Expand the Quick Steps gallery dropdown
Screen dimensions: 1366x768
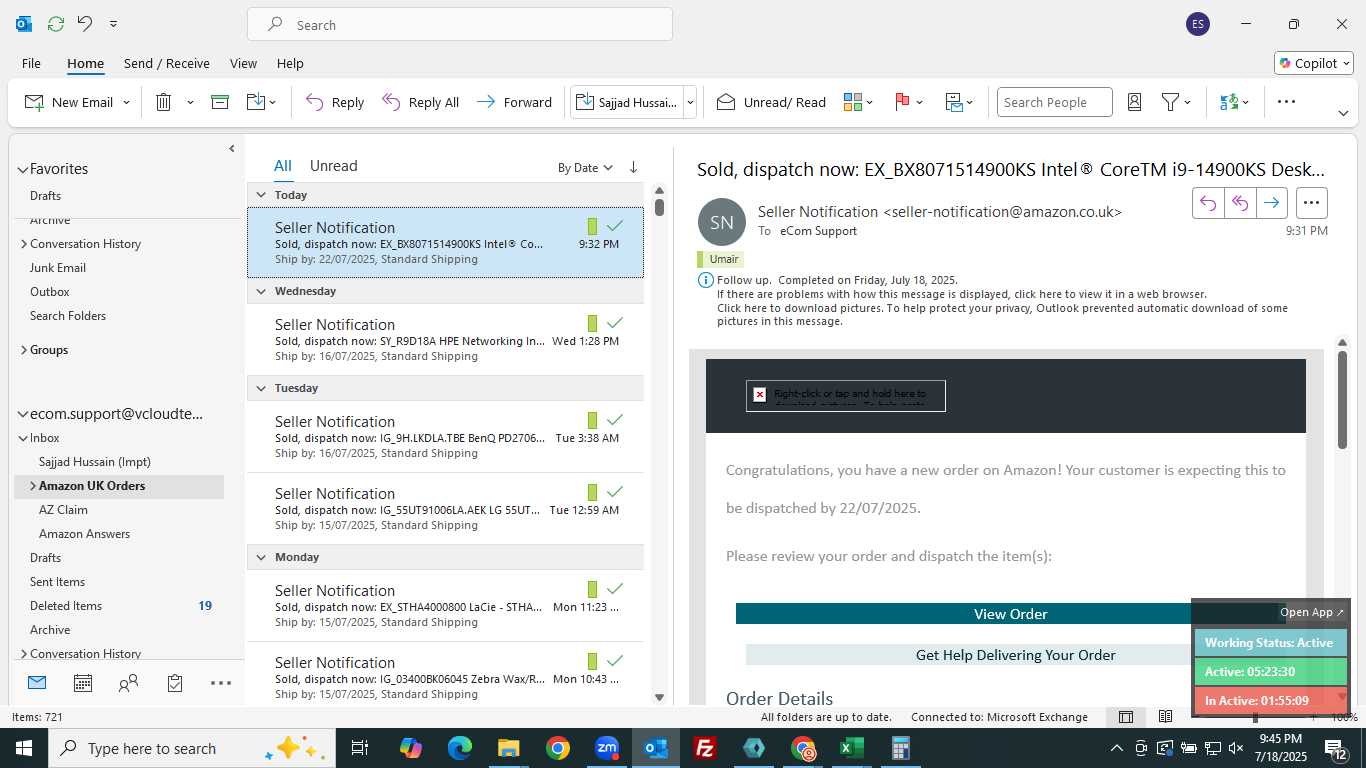tap(690, 102)
